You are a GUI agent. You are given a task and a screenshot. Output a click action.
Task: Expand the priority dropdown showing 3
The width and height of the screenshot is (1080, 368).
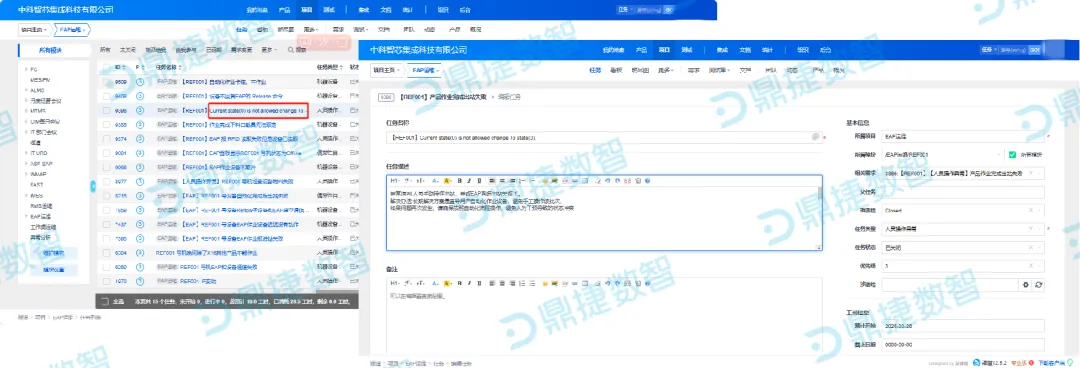(963, 265)
